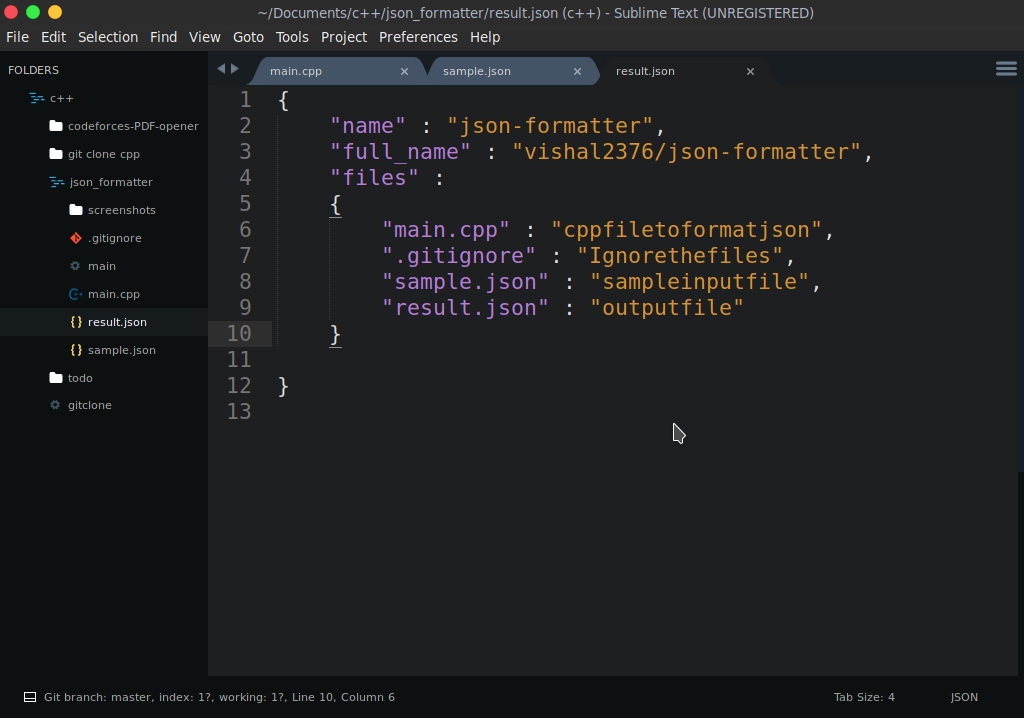Open the File menu
Viewport: 1024px width, 718px height.
click(x=18, y=37)
